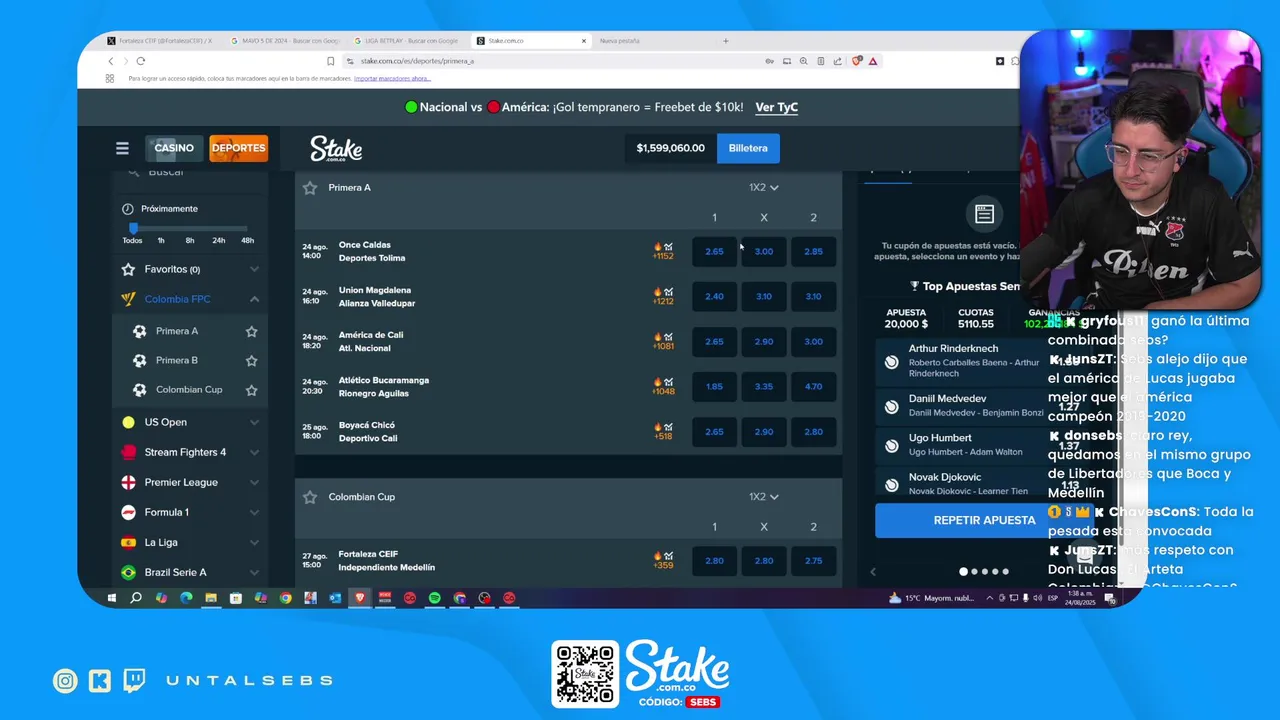Select the 48h time filter
The height and width of the screenshot is (720, 1280).
247,240
